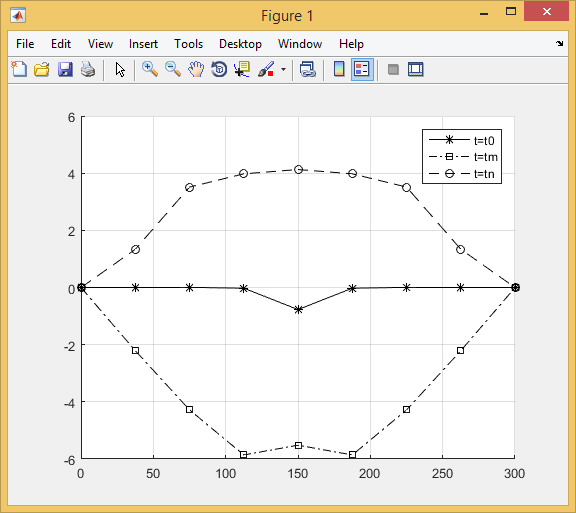Print the figure using printer icon
This screenshot has width=576, height=513.
tap(88, 69)
